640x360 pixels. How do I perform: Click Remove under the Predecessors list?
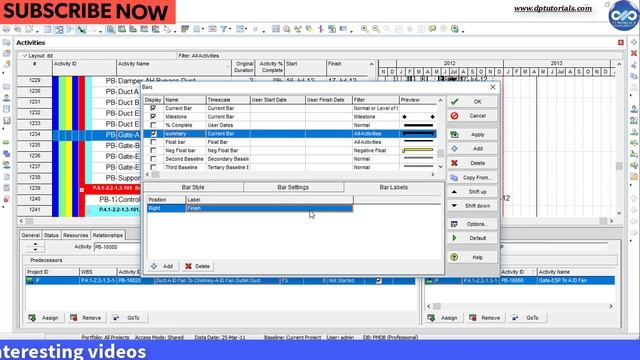tap(86, 318)
